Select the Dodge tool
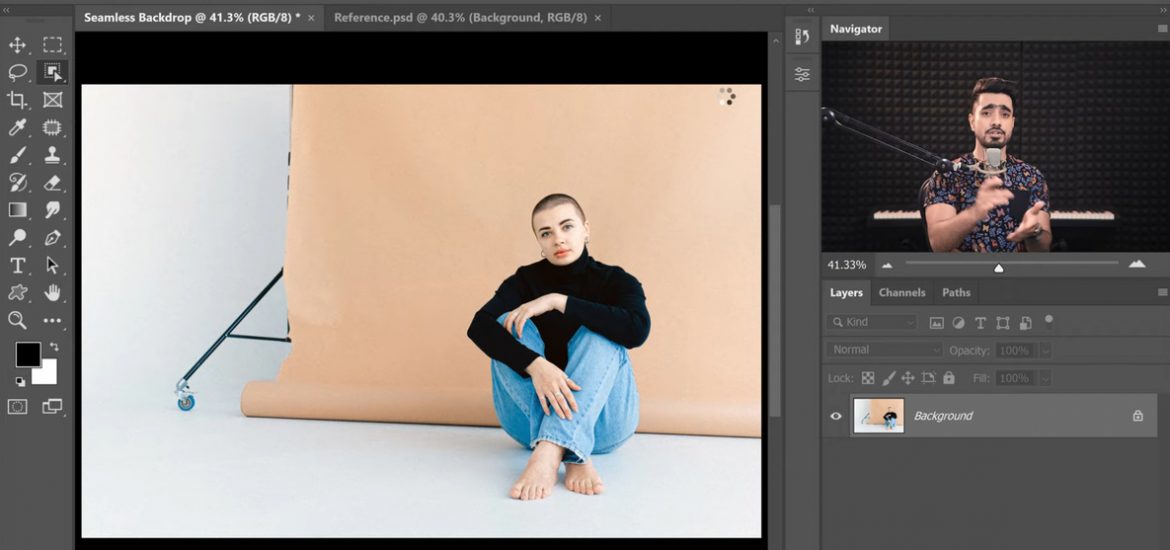The width and height of the screenshot is (1170, 550). [17, 237]
